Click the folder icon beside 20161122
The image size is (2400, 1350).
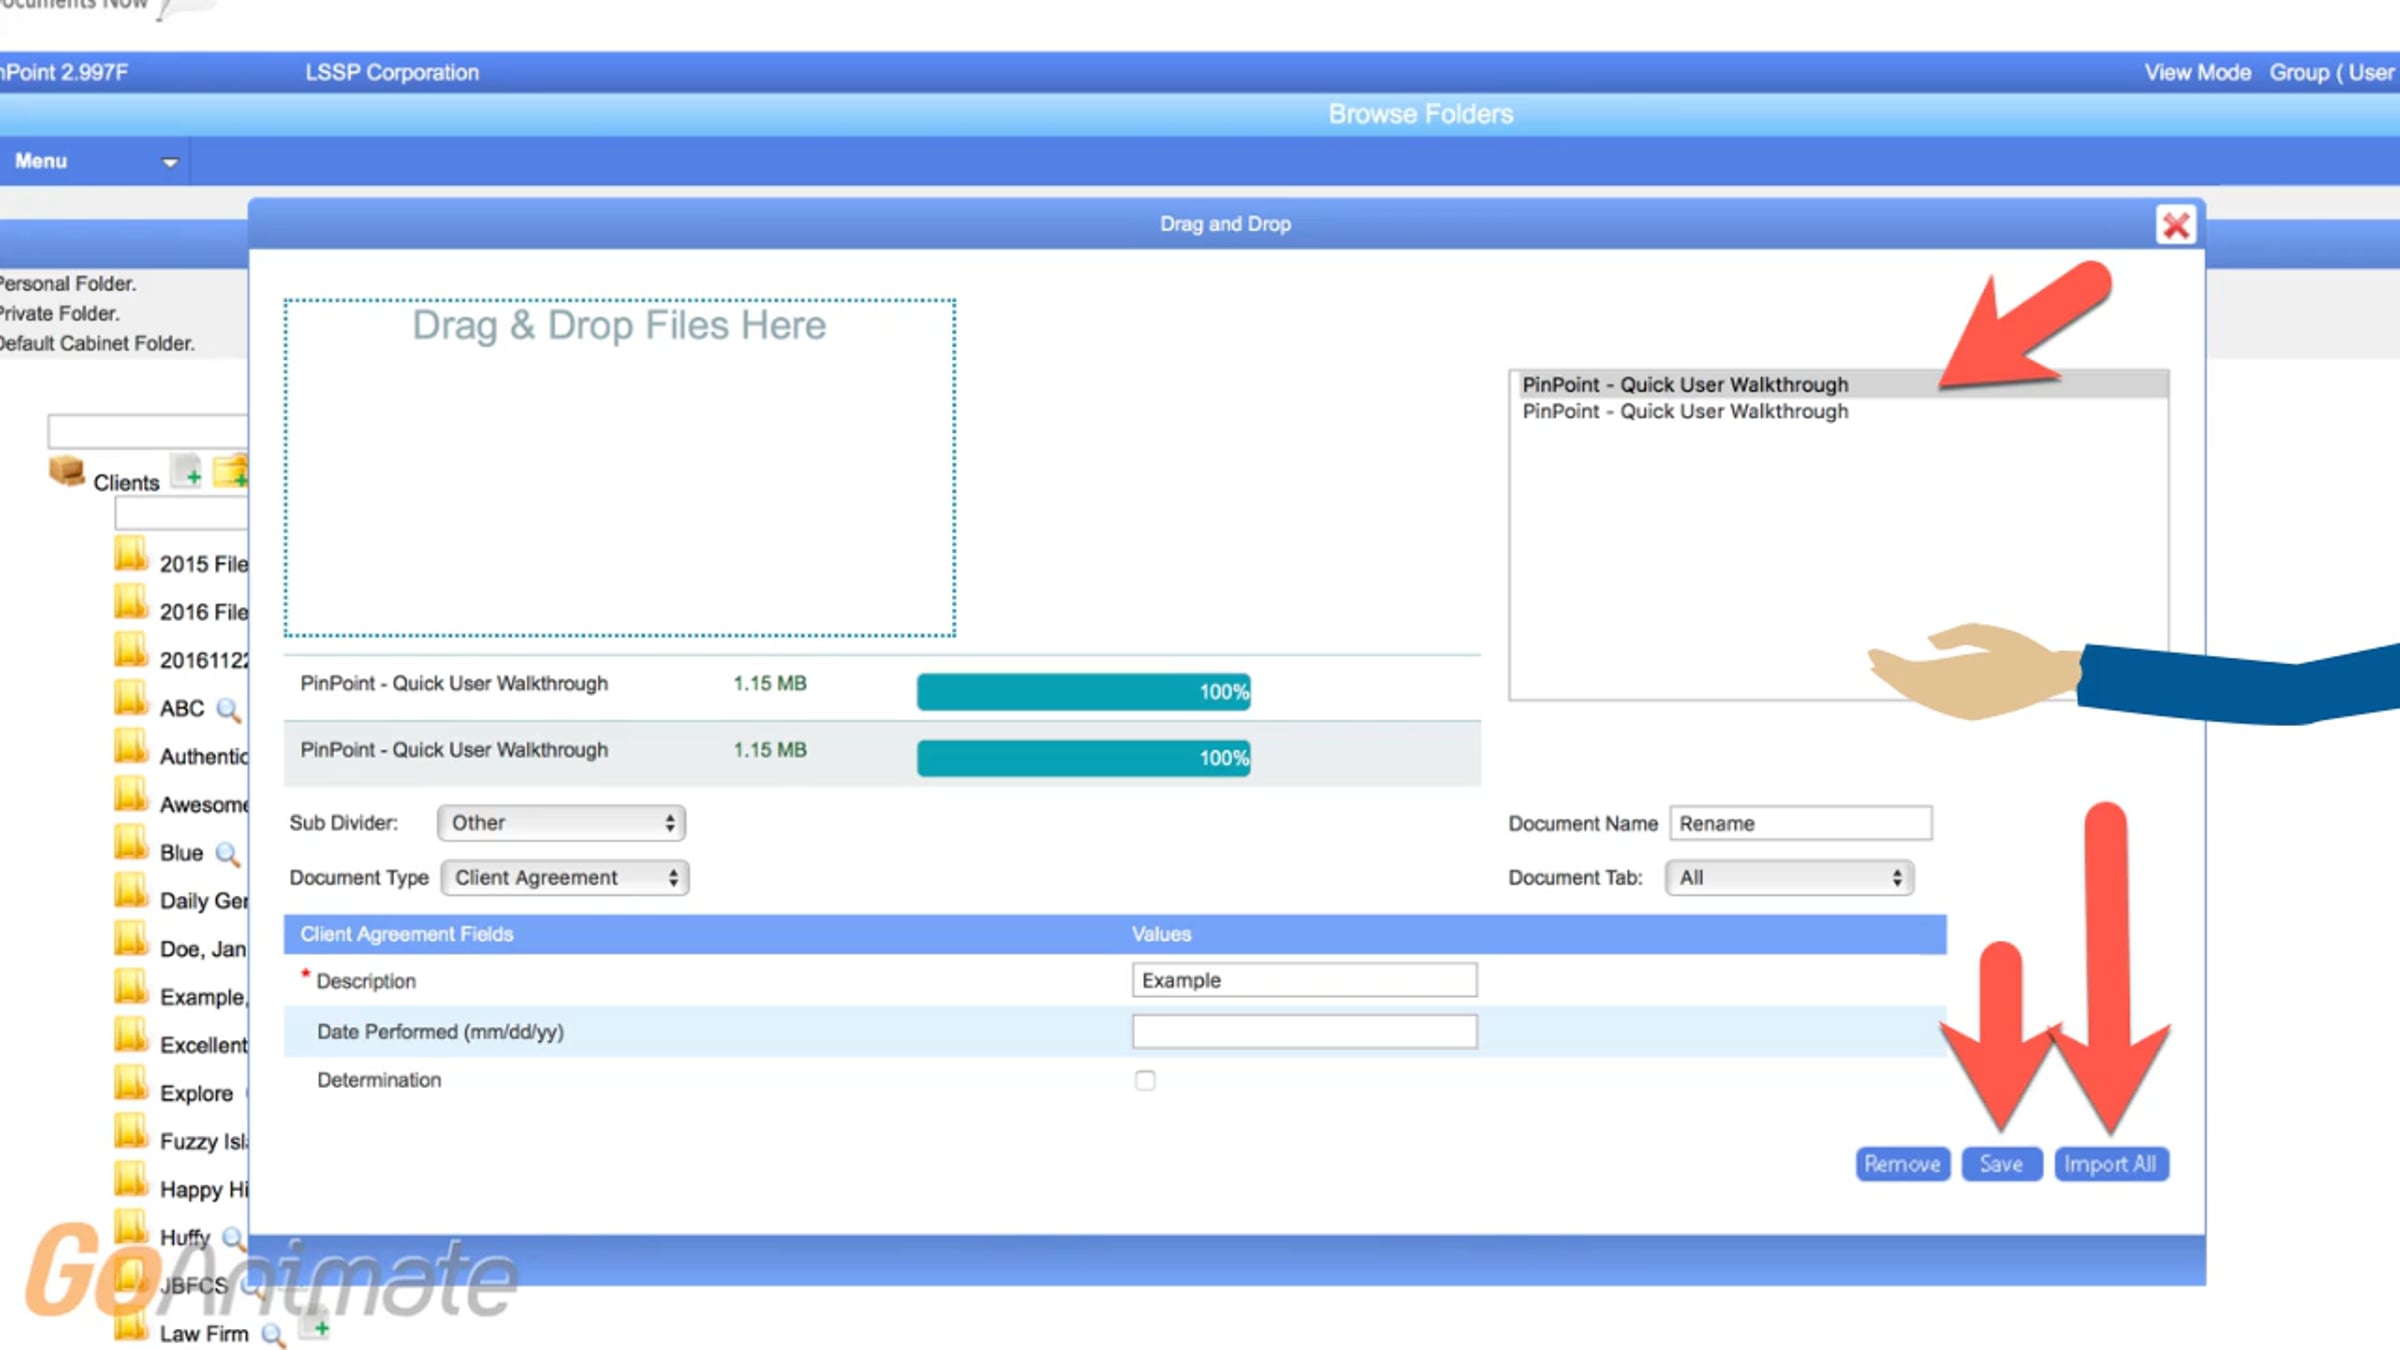point(130,651)
